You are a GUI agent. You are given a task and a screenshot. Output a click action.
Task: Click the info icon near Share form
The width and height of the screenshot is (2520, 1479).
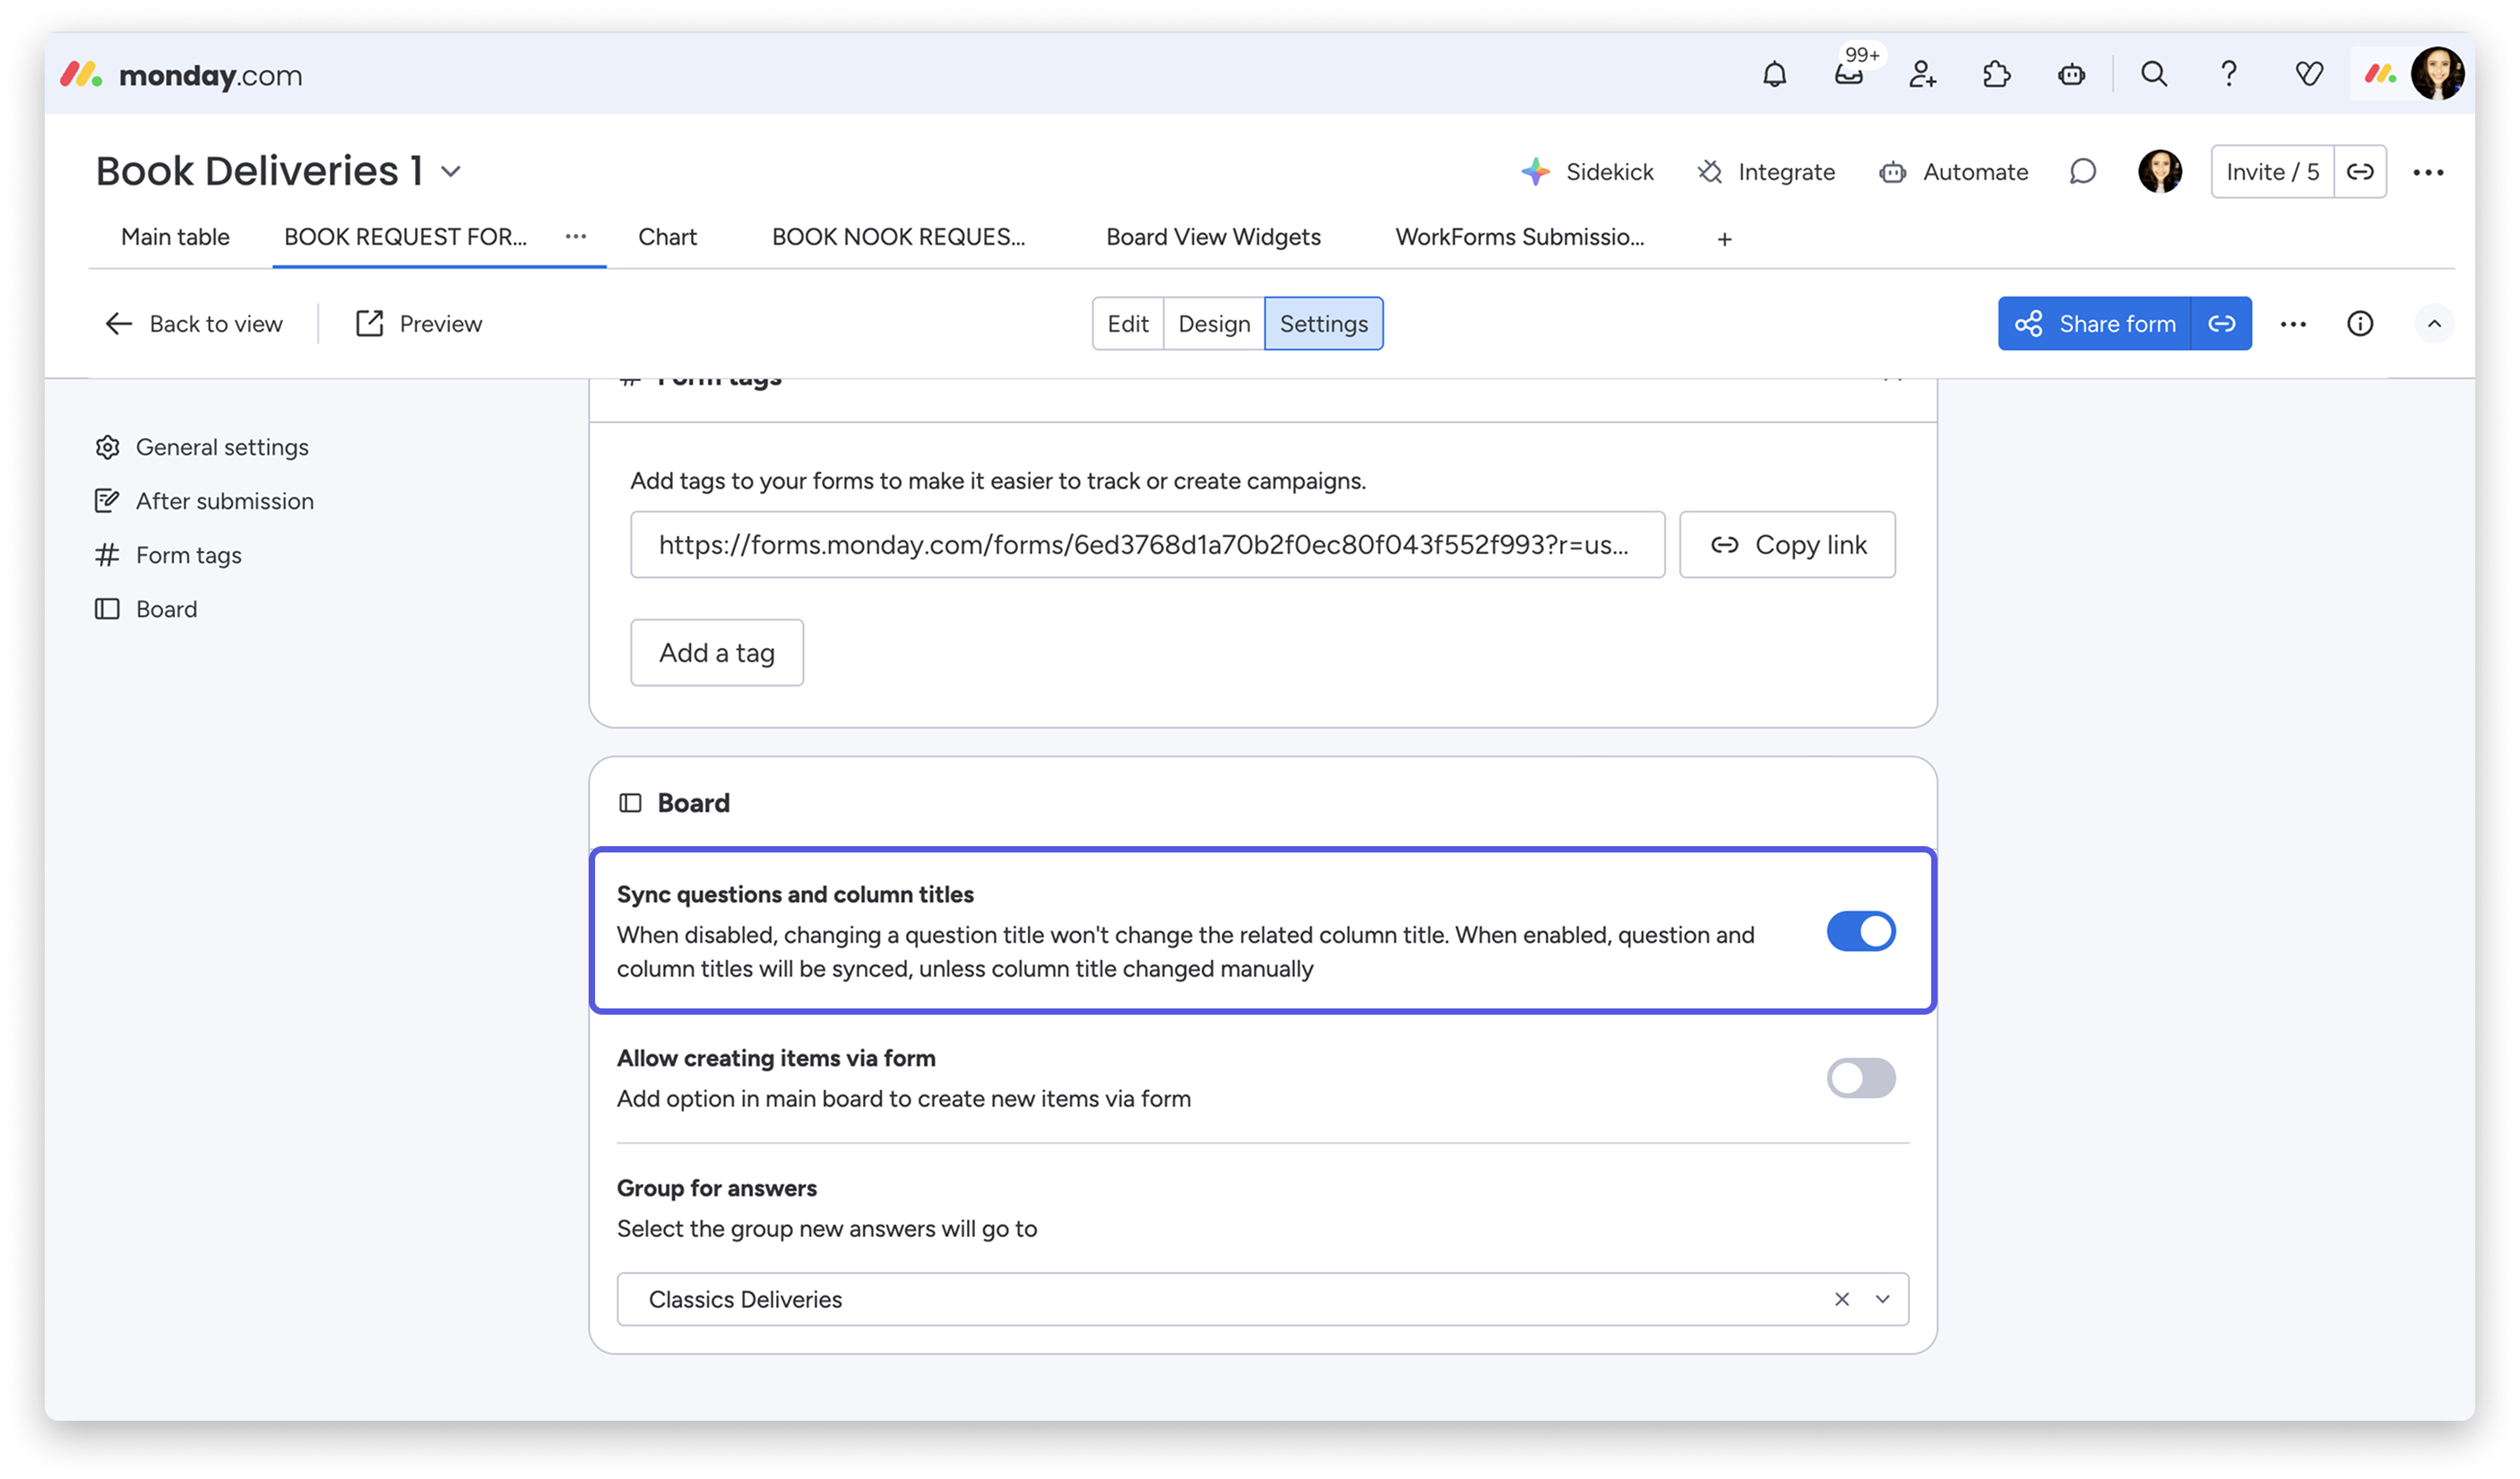pyautogui.click(x=2360, y=323)
